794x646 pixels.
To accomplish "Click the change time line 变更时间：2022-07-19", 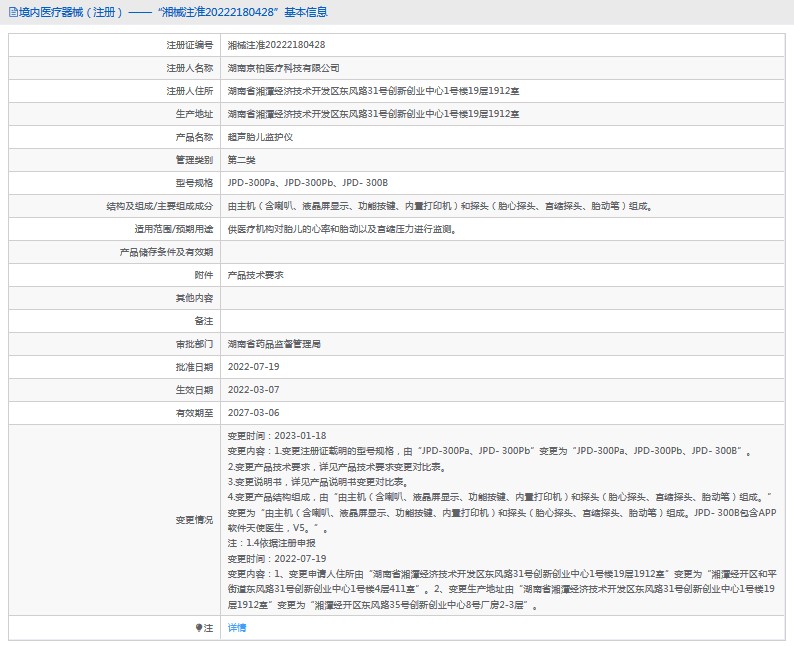I will (276, 559).
